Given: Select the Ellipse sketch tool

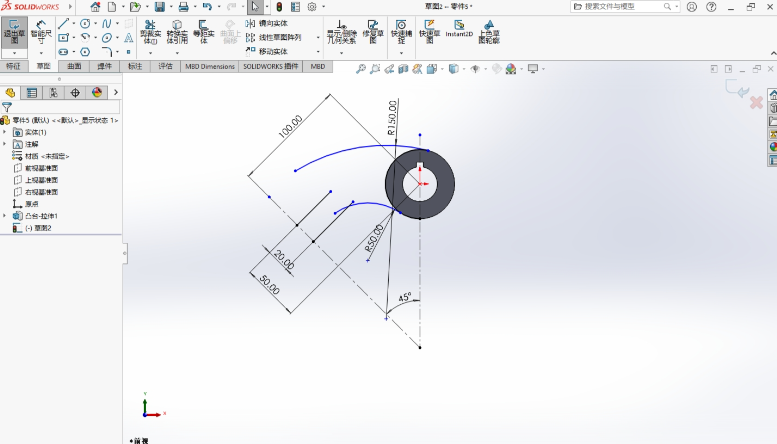Looking at the screenshot, I should pos(107,38).
